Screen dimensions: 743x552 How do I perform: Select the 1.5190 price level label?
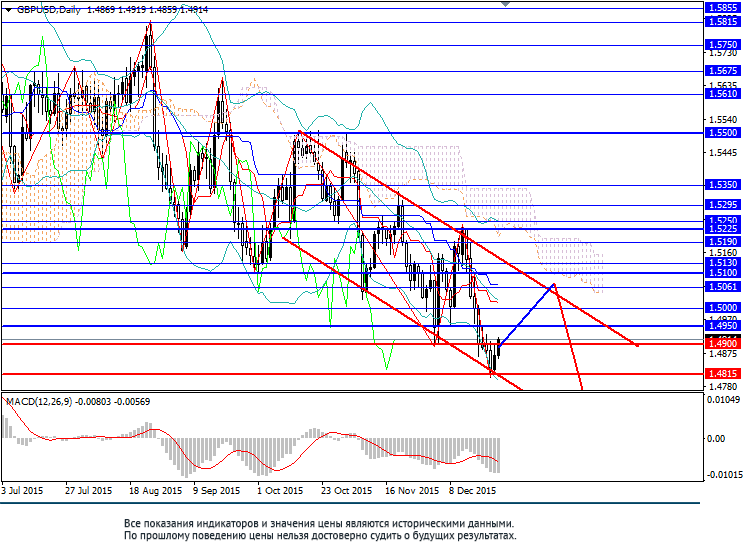tap(722, 242)
